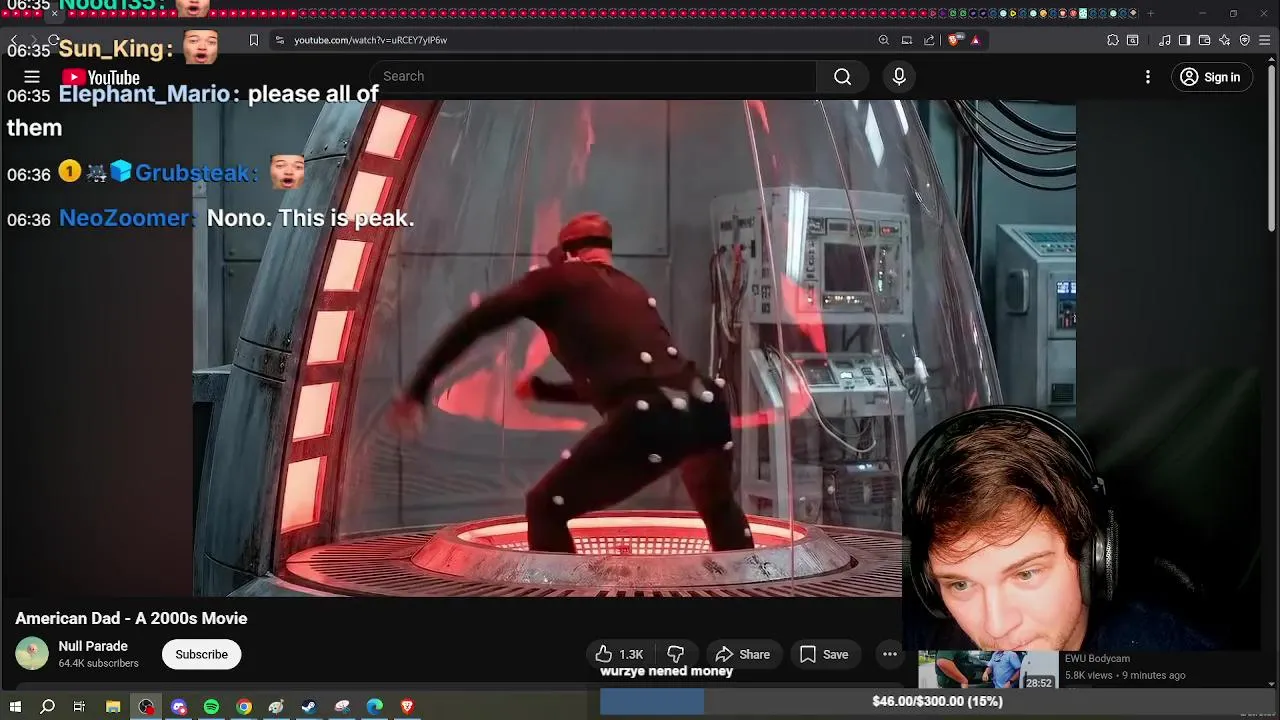The height and width of the screenshot is (720, 1280).
Task: Open Spotify from the taskbar
Action: point(211,707)
